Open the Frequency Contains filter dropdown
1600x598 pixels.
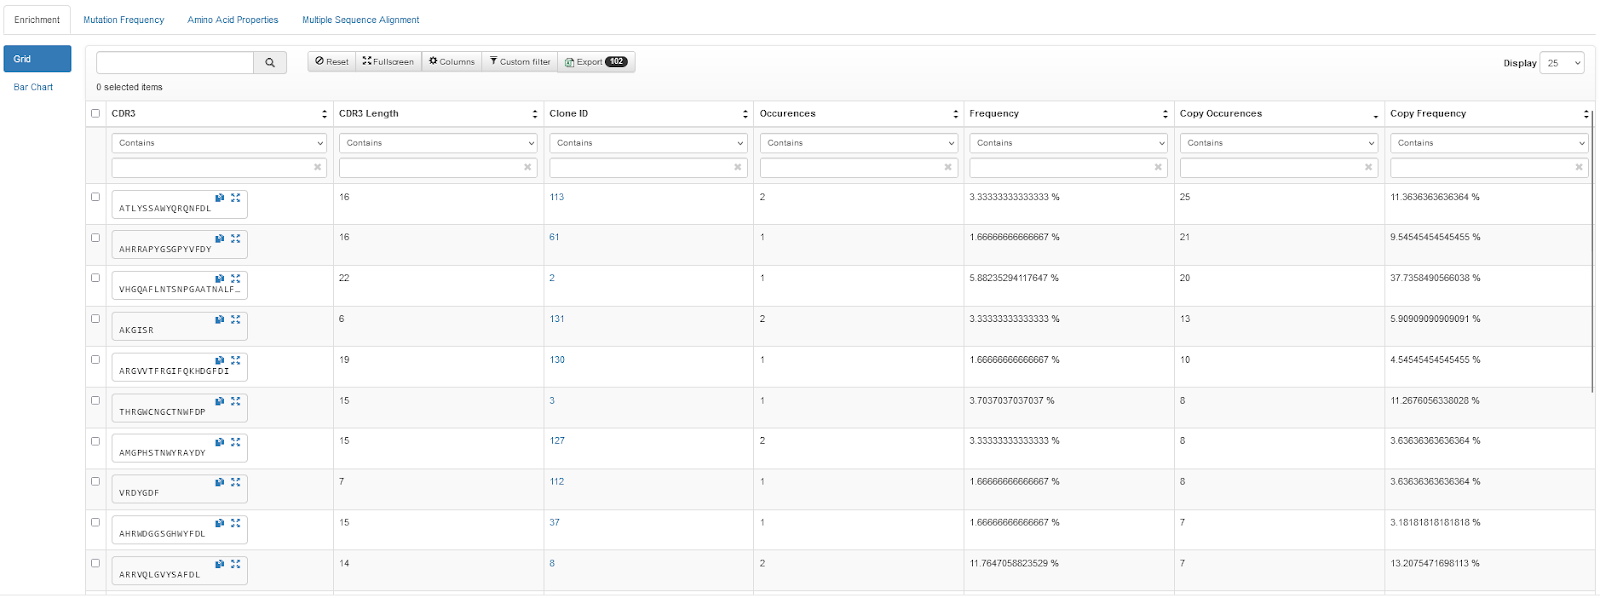(1069, 143)
